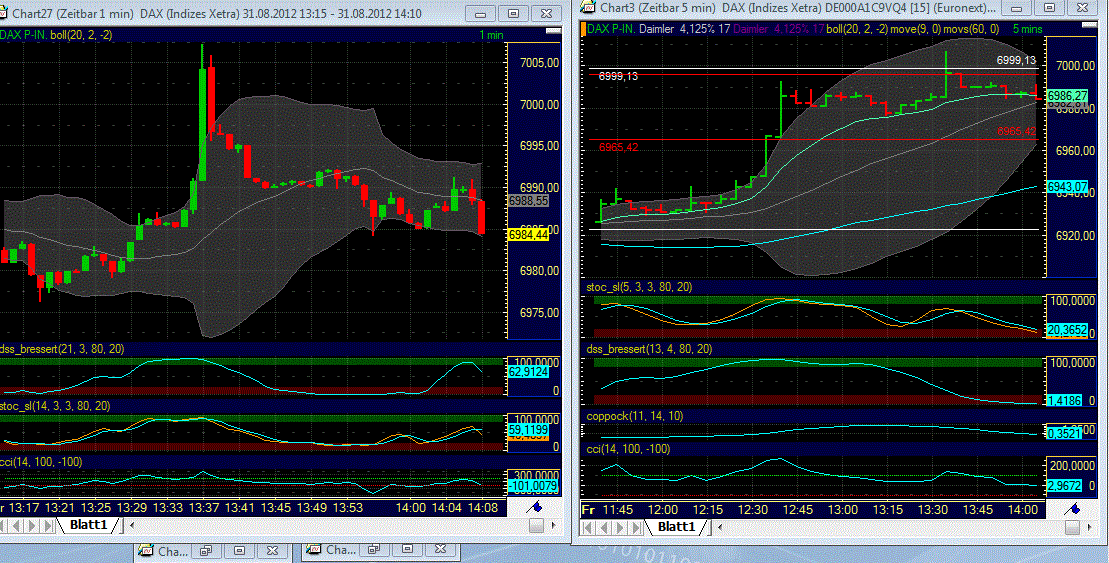Maximize the first minimized Cha... window

click(x=239, y=551)
